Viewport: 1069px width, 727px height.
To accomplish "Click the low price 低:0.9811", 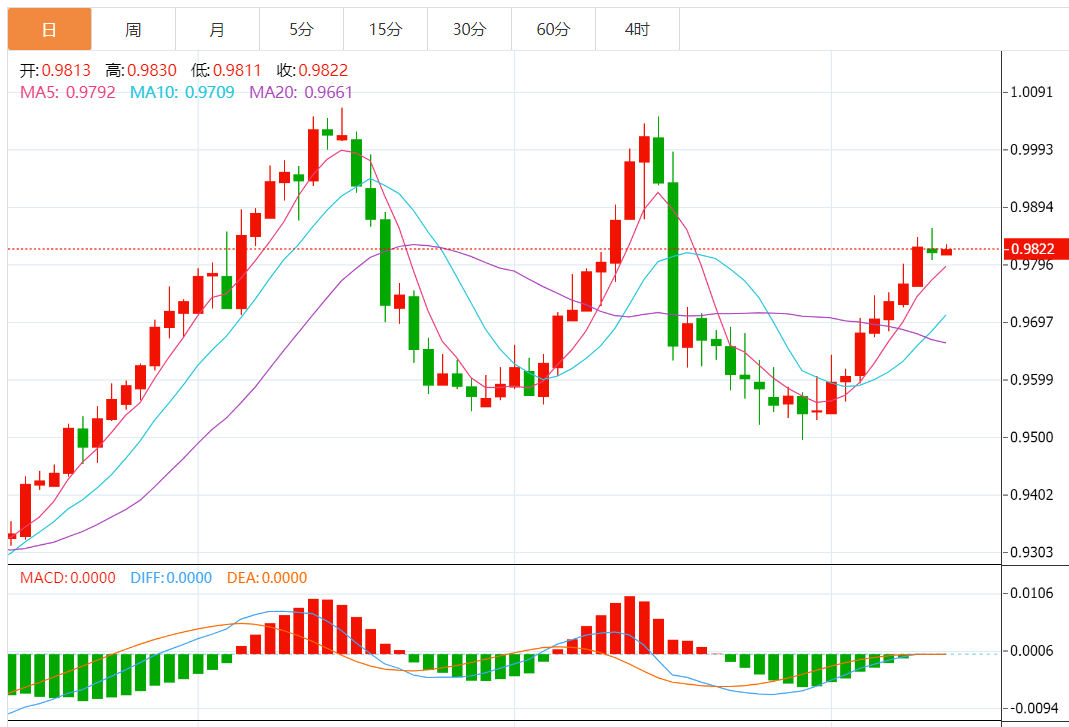I will pyautogui.click(x=226, y=70).
